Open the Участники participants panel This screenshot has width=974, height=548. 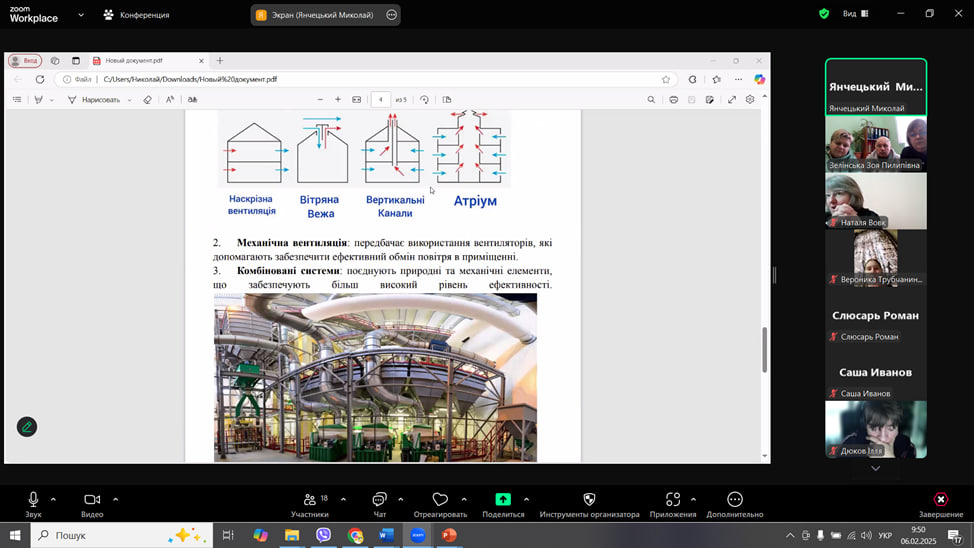pos(310,500)
